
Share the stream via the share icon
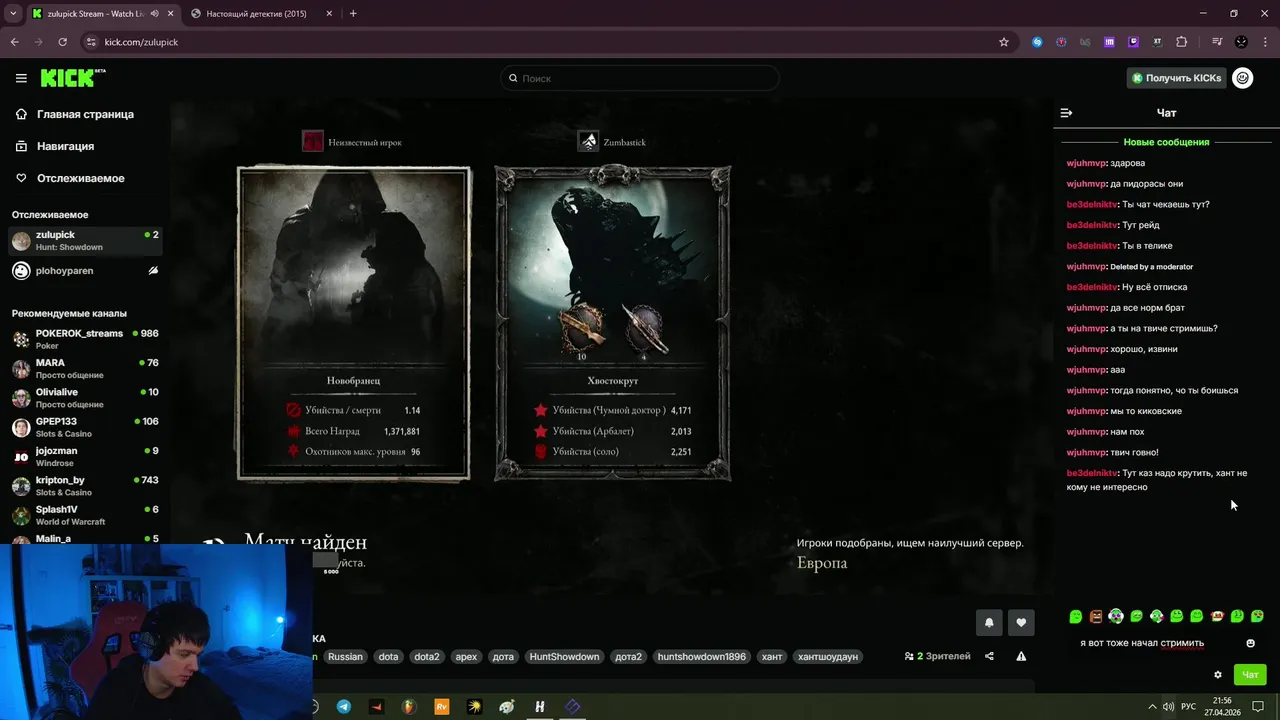pyautogui.click(x=989, y=657)
